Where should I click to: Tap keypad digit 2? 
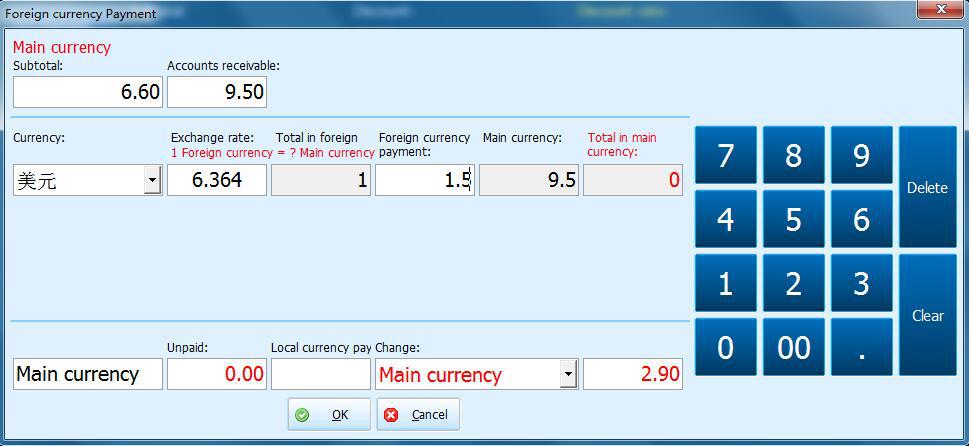coord(793,283)
